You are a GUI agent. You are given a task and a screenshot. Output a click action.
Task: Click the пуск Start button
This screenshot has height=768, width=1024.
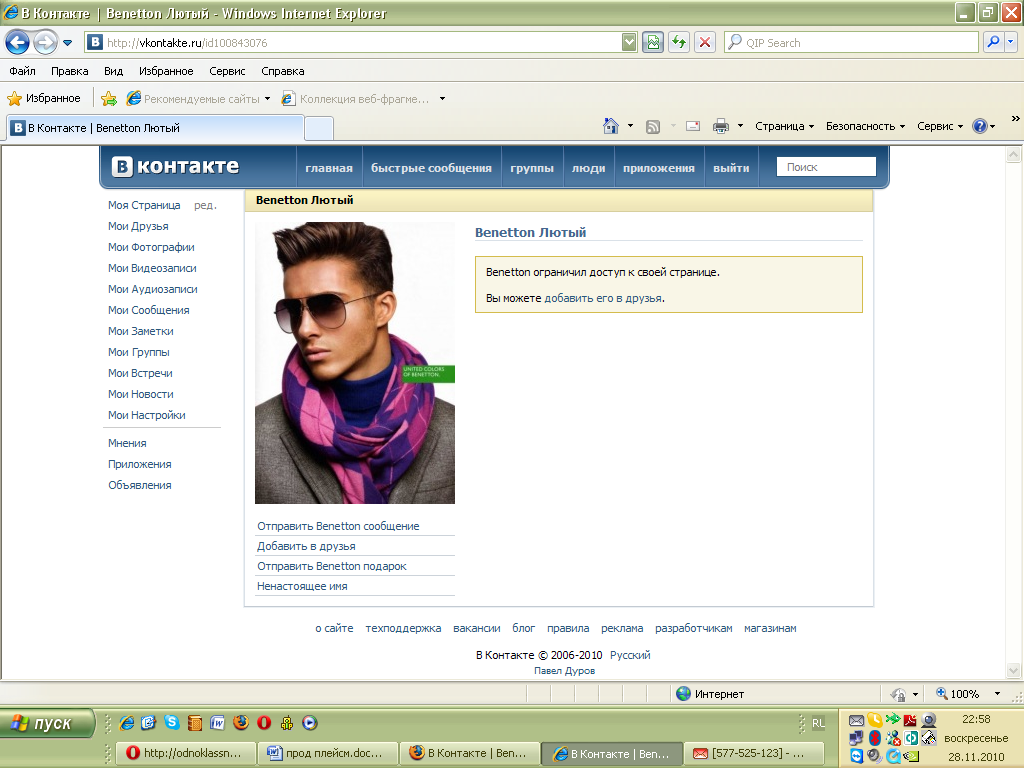pyautogui.click(x=46, y=723)
